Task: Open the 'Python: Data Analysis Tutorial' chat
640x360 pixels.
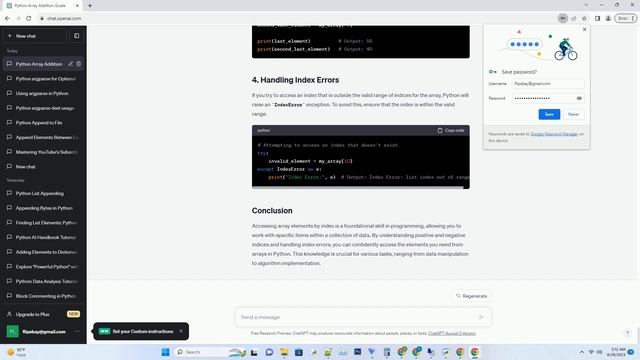Action: click(x=43, y=282)
